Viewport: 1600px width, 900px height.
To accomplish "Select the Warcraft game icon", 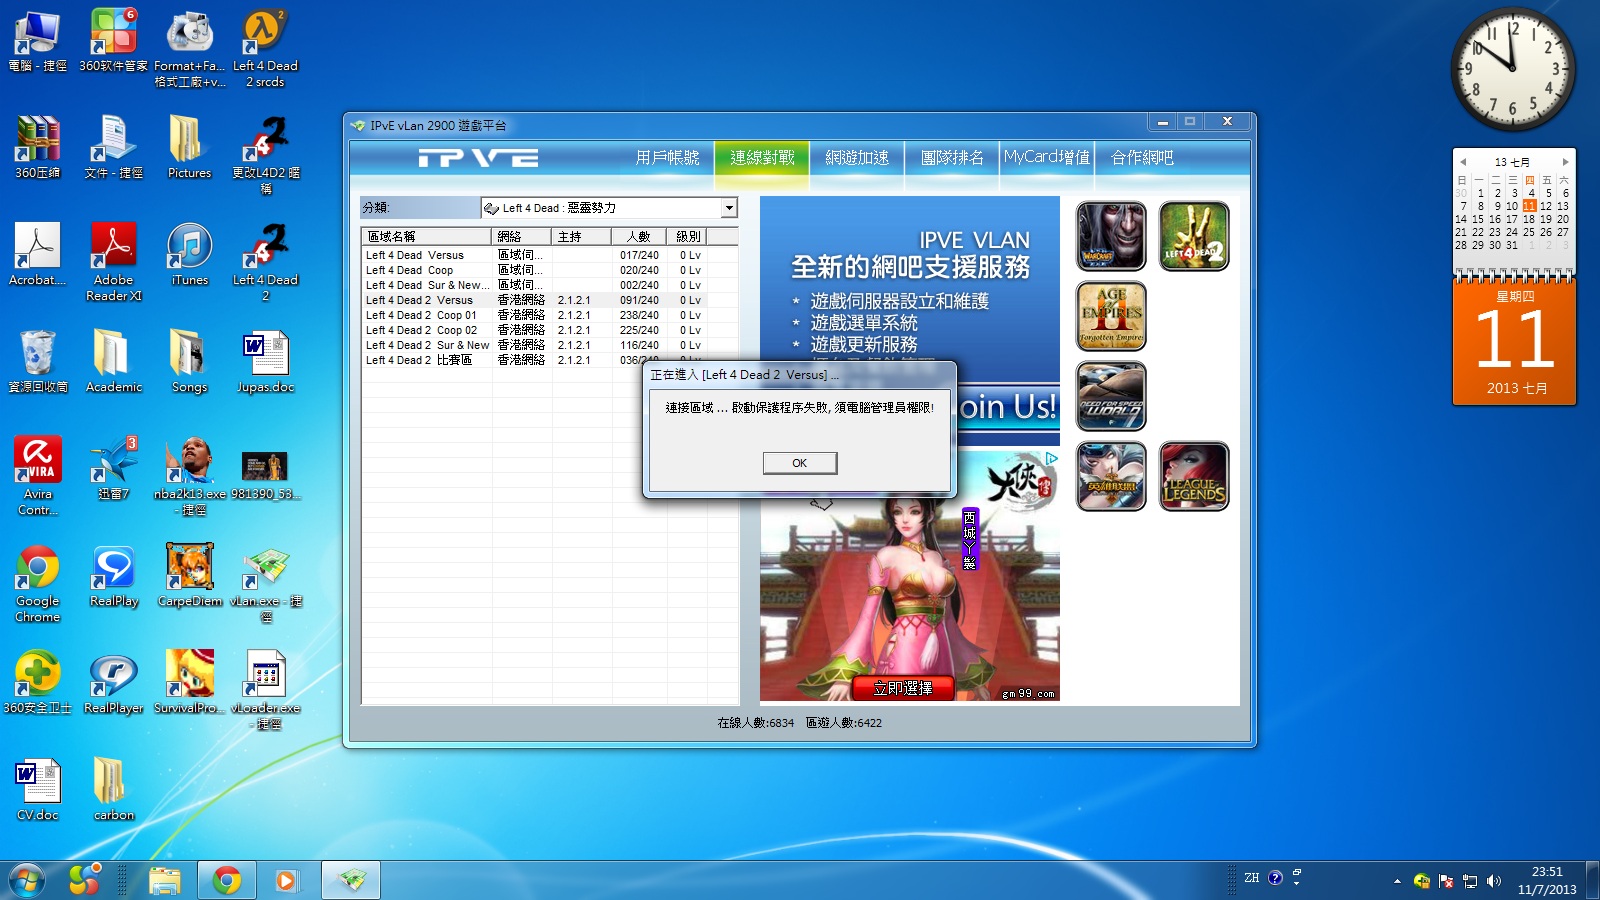I will point(1111,236).
